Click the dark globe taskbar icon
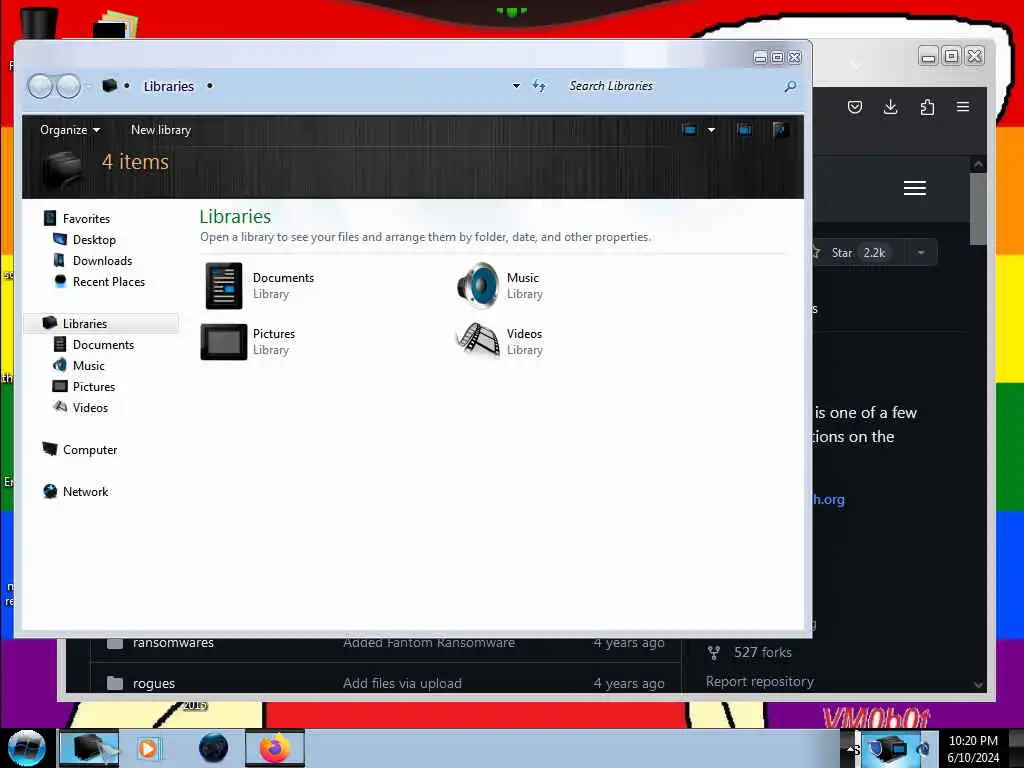Viewport: 1024px width, 768px height. pyautogui.click(x=213, y=748)
